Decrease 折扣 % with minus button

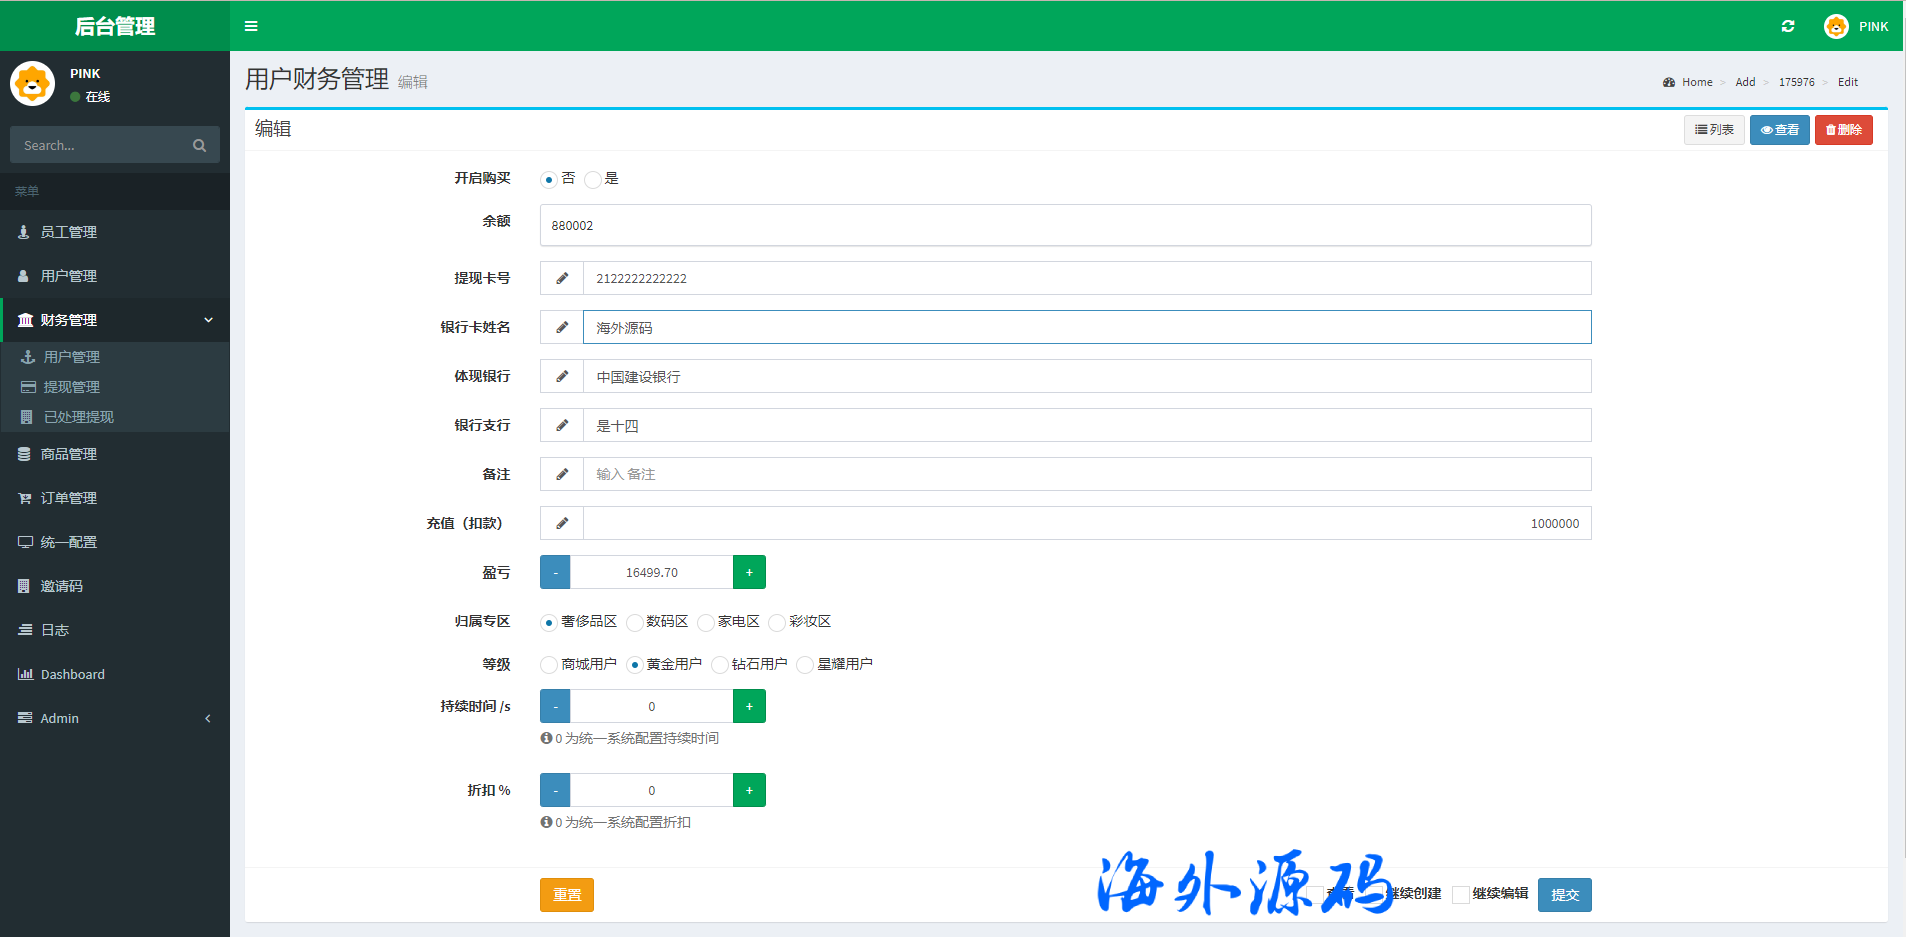click(555, 791)
